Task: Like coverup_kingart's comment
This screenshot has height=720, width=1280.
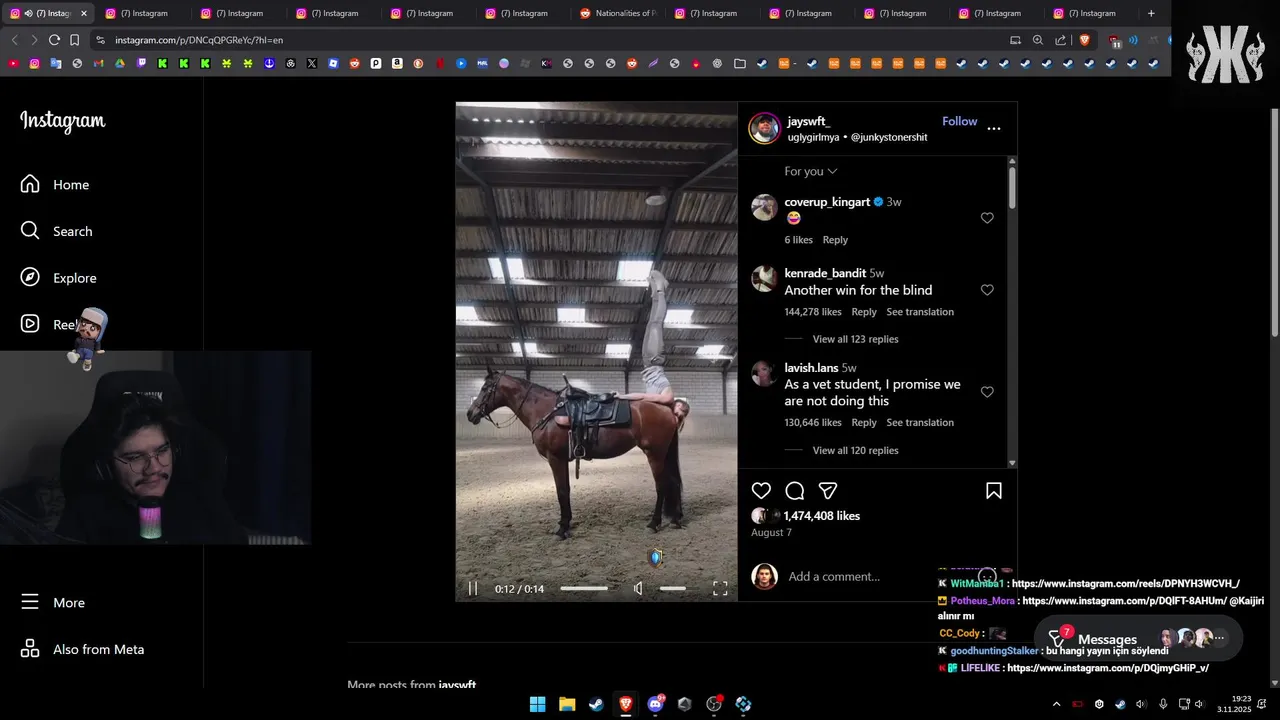Action: pyautogui.click(x=987, y=218)
